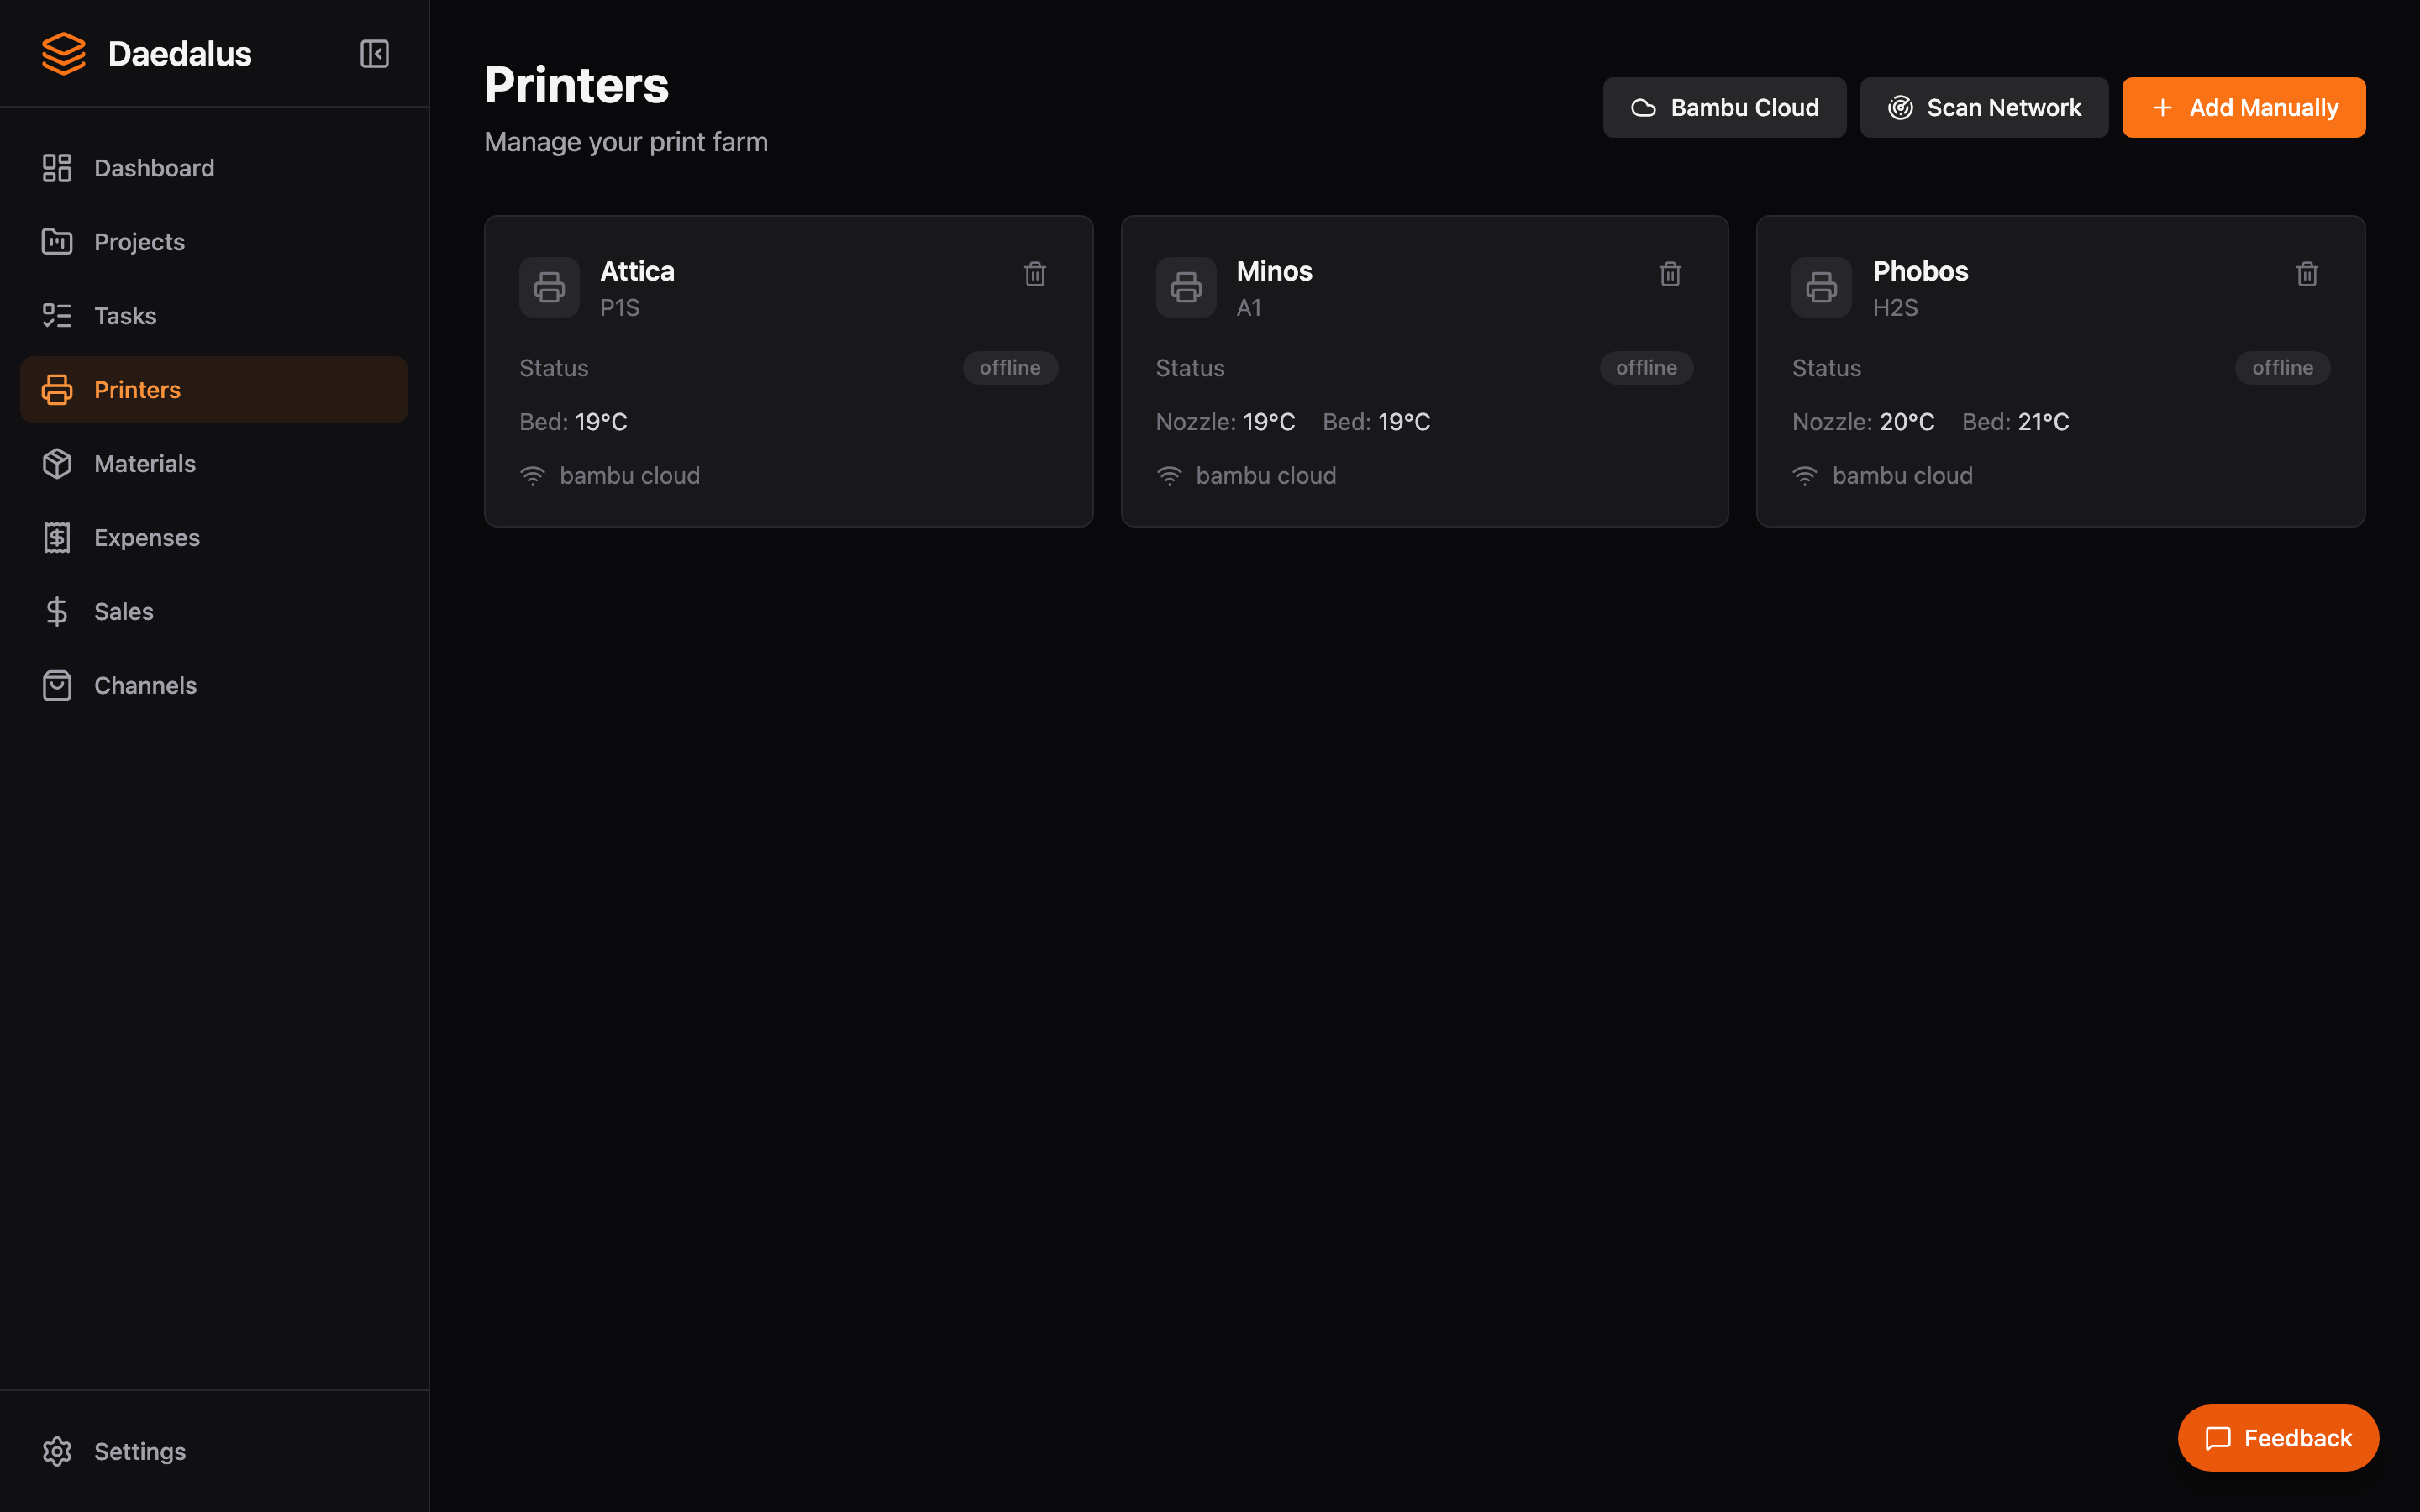Screen dimensions: 2420x1512
Task: Open Projects in sidebar
Action: click(139, 242)
